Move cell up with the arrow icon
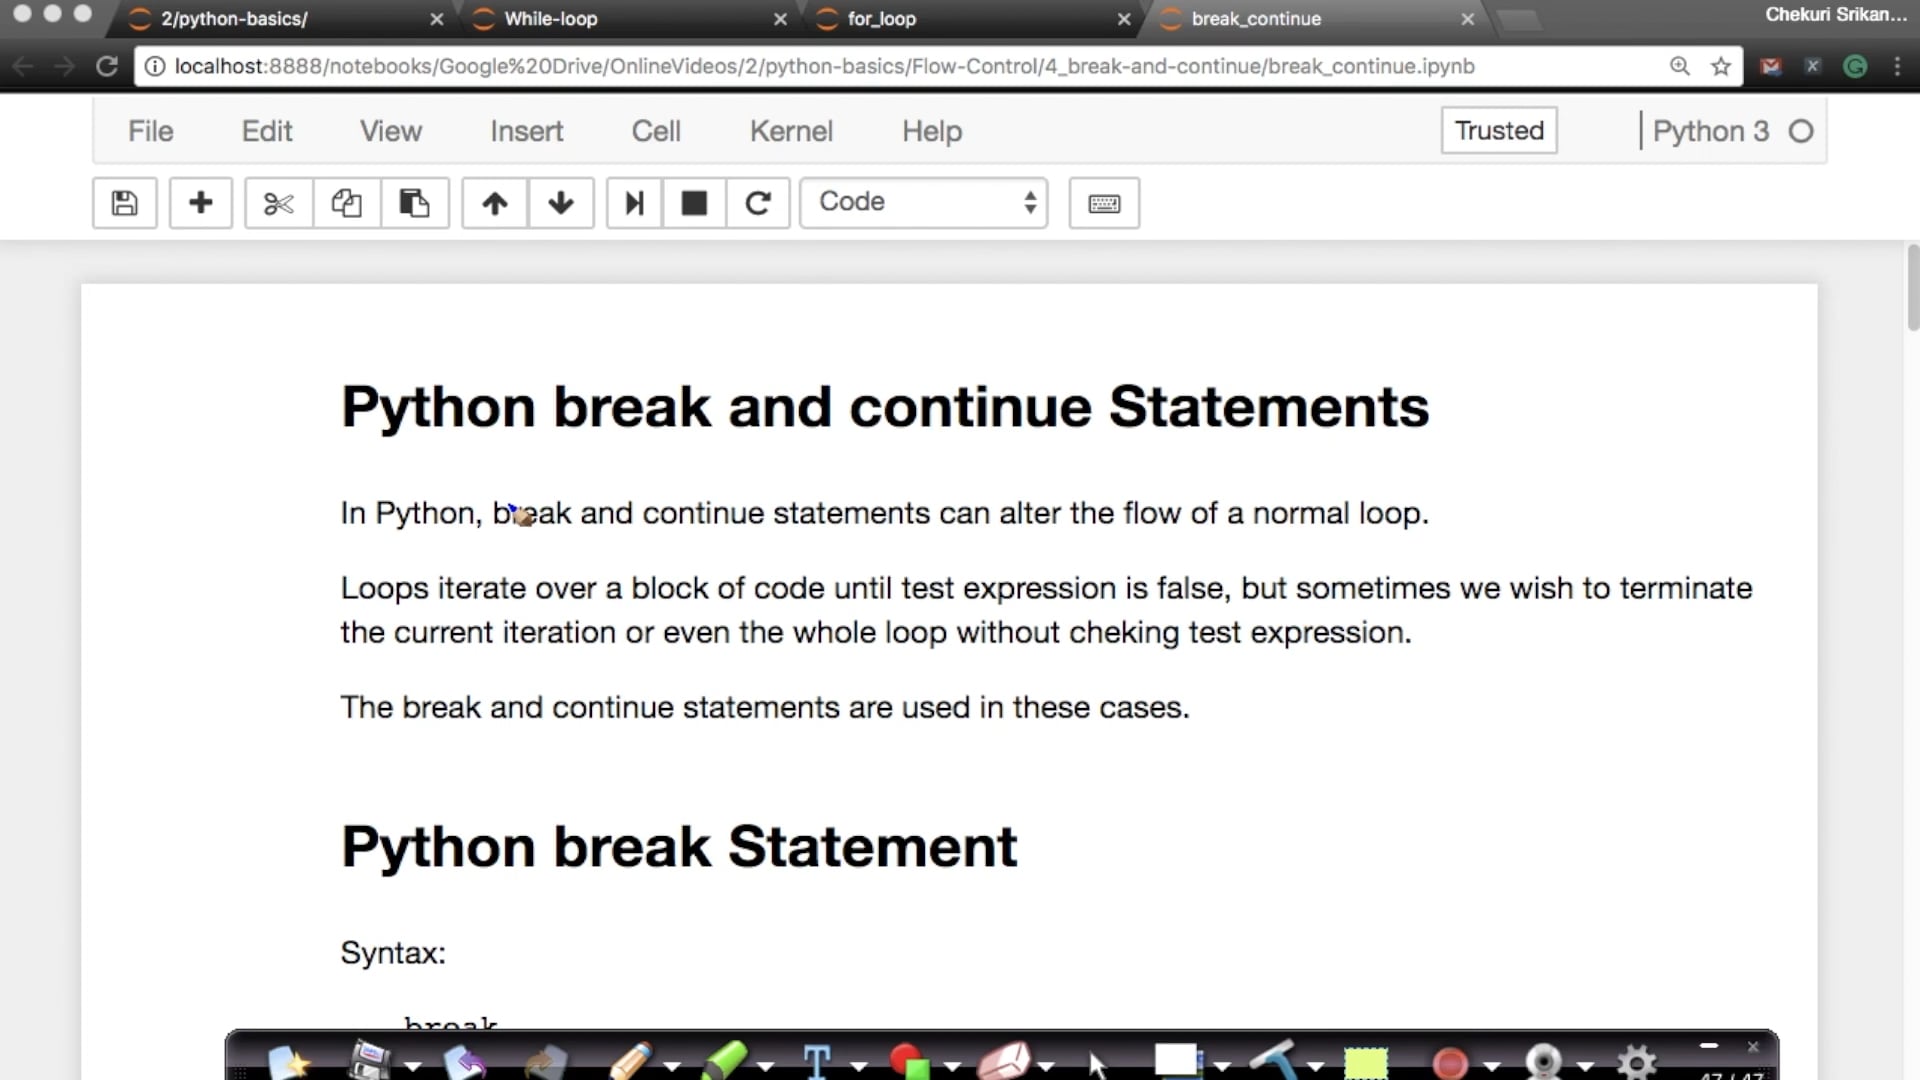1920x1080 pixels. pyautogui.click(x=494, y=203)
